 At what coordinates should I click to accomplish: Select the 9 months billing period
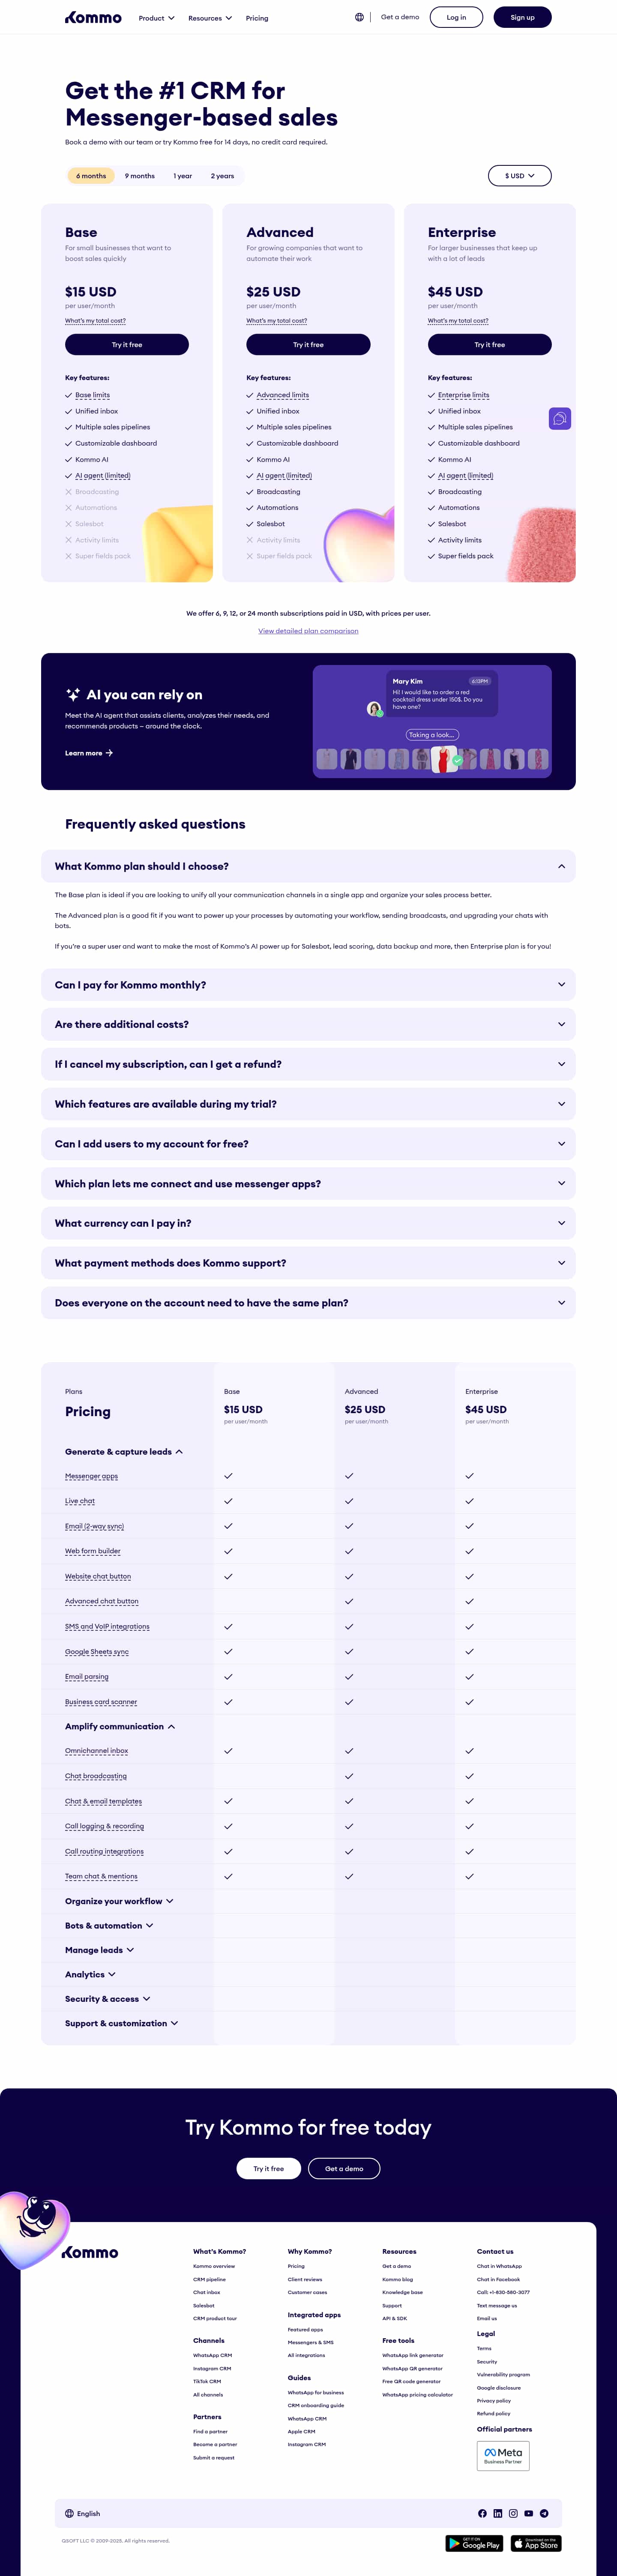pos(140,176)
